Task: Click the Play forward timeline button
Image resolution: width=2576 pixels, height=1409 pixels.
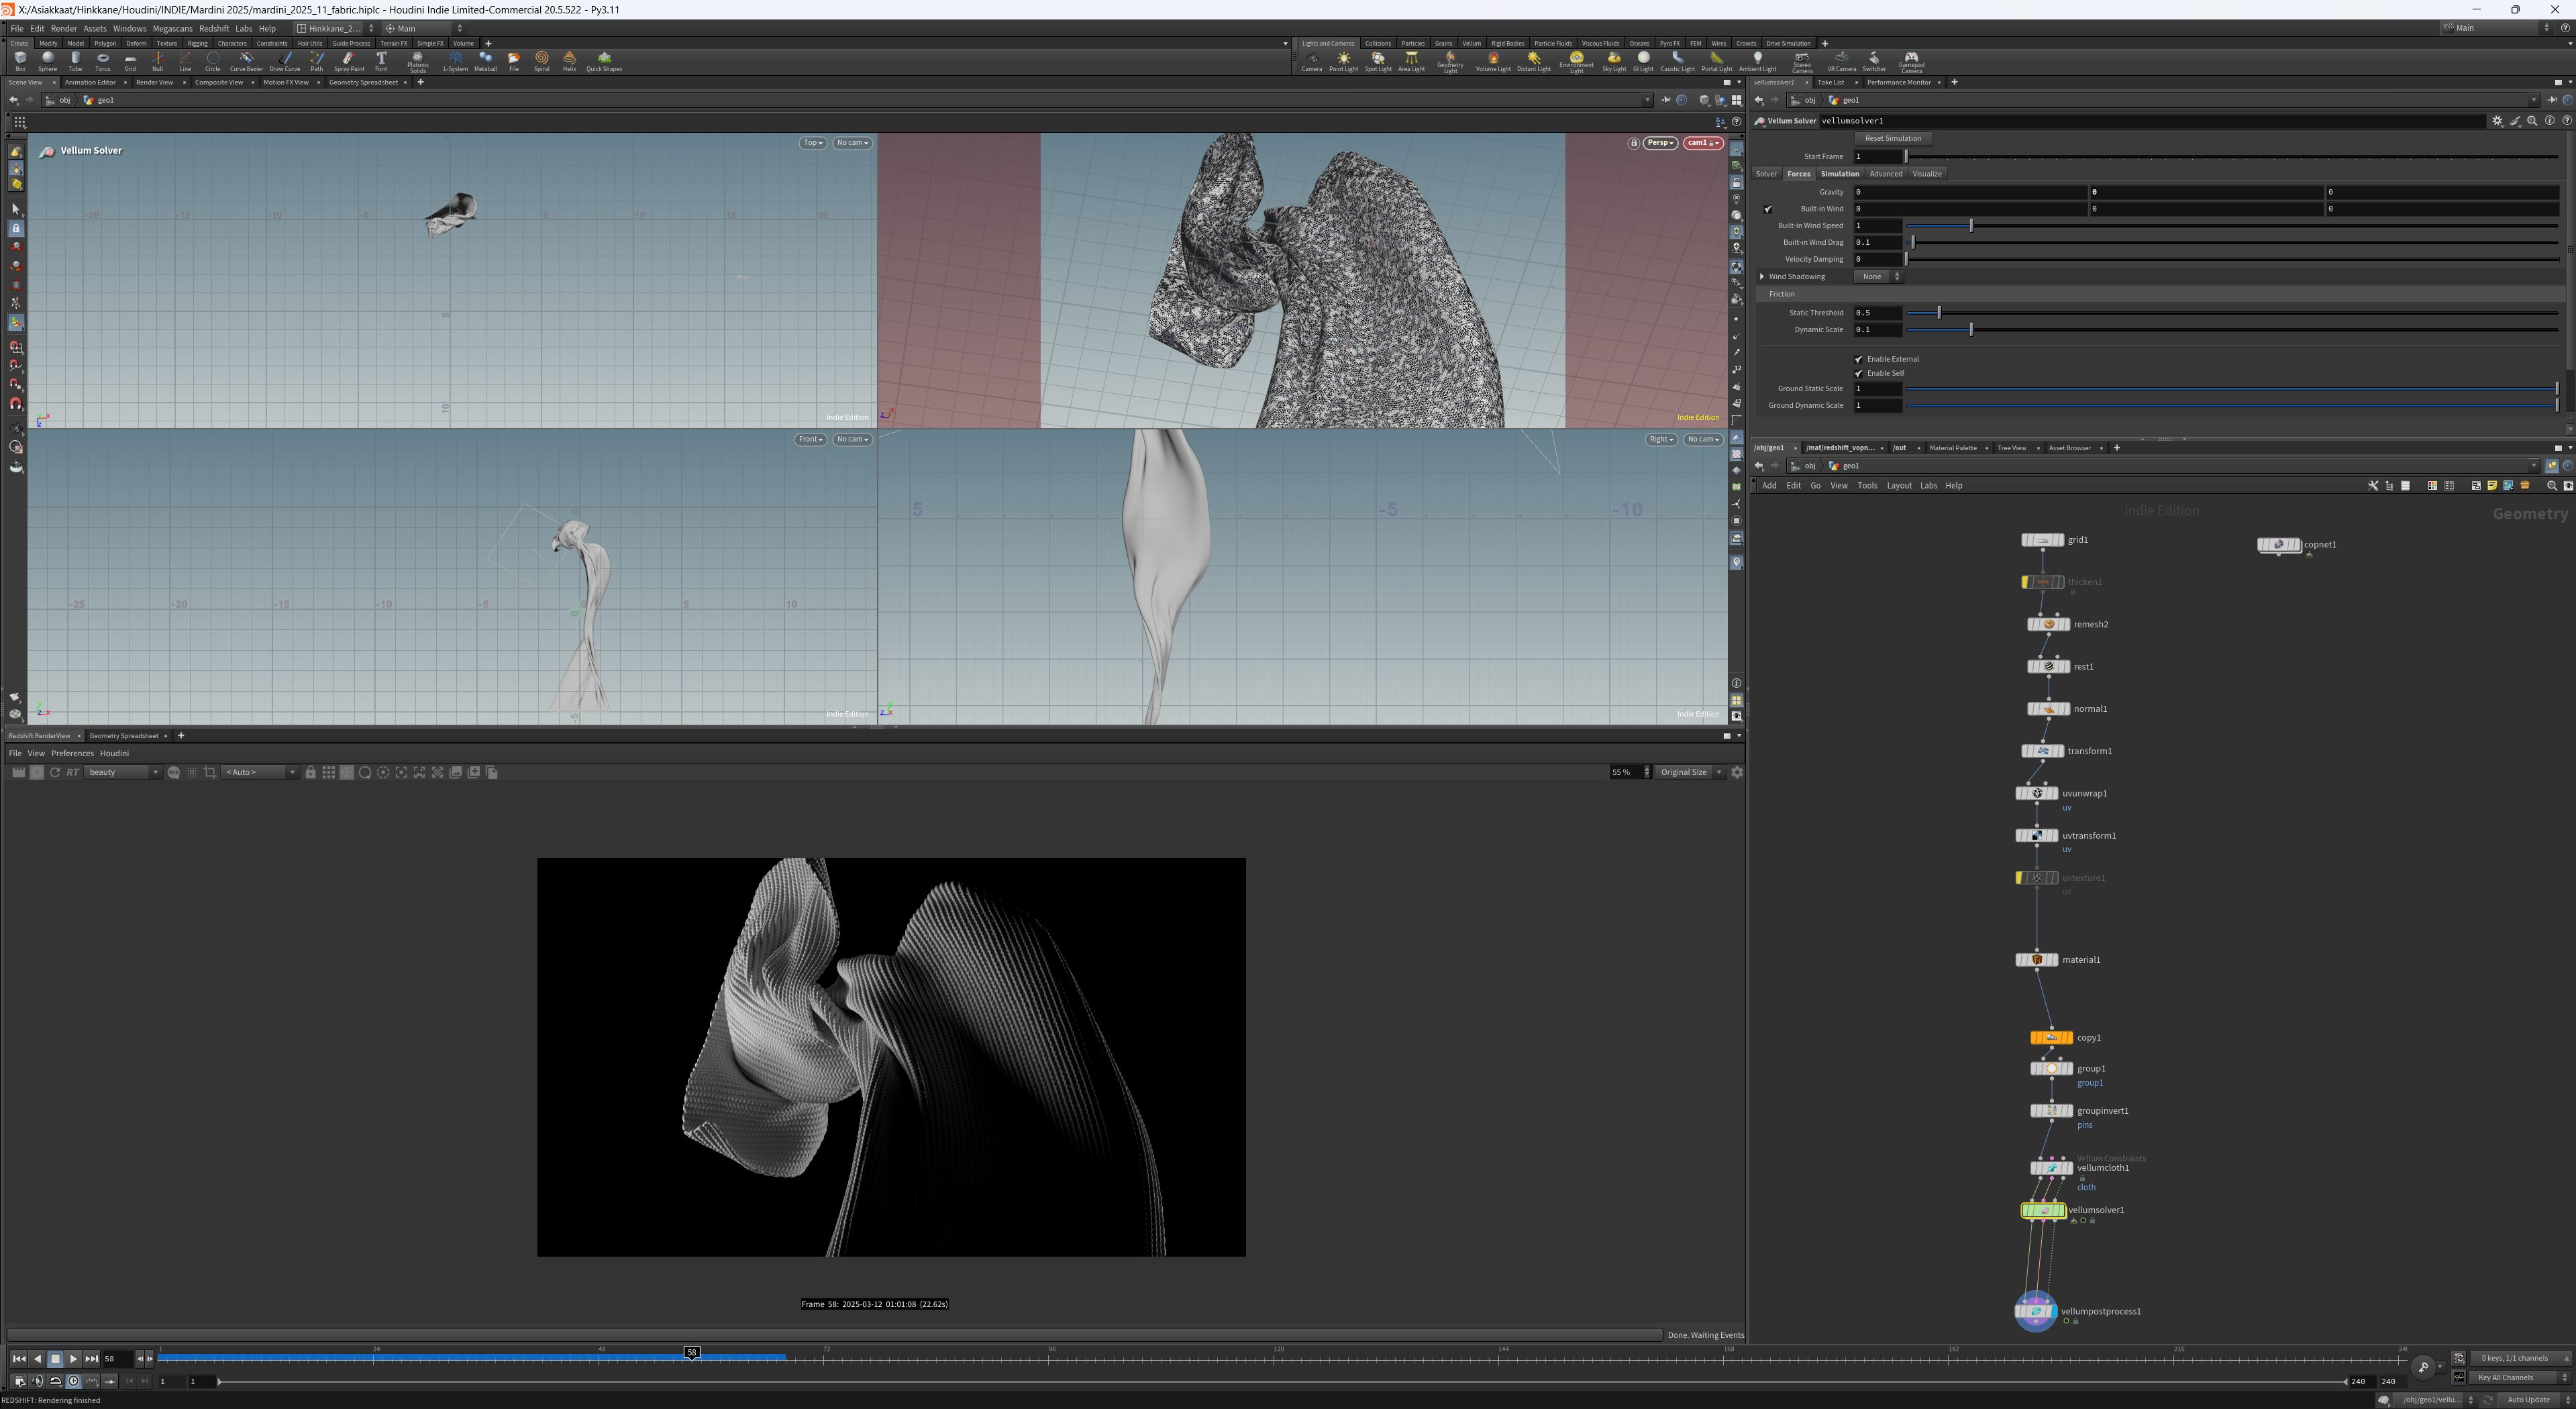Action: [73, 1358]
